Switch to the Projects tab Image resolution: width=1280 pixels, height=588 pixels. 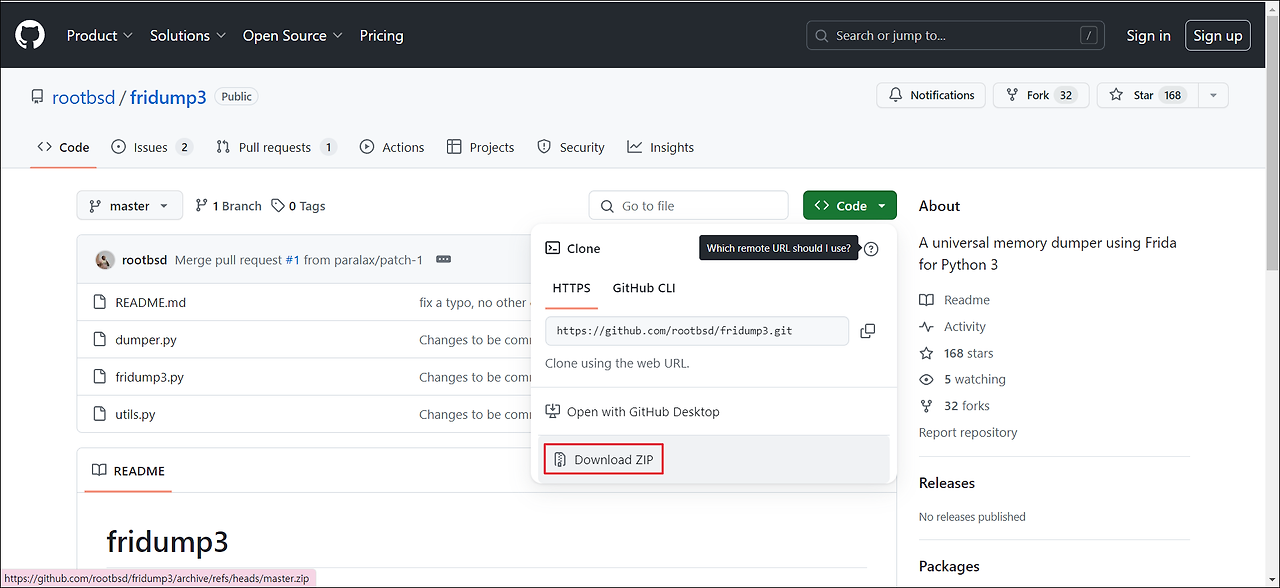(481, 147)
